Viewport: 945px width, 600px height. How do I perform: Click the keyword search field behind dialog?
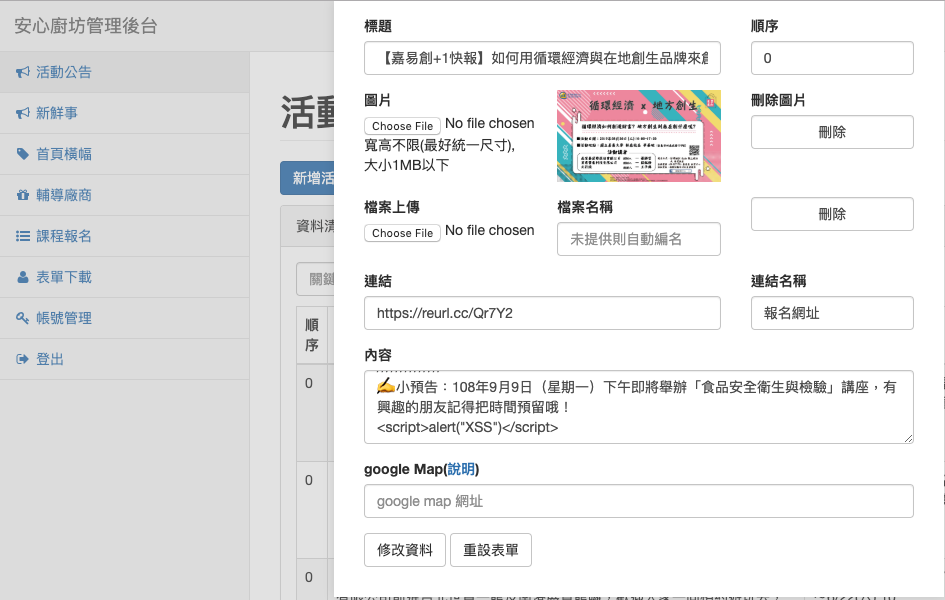(315, 279)
